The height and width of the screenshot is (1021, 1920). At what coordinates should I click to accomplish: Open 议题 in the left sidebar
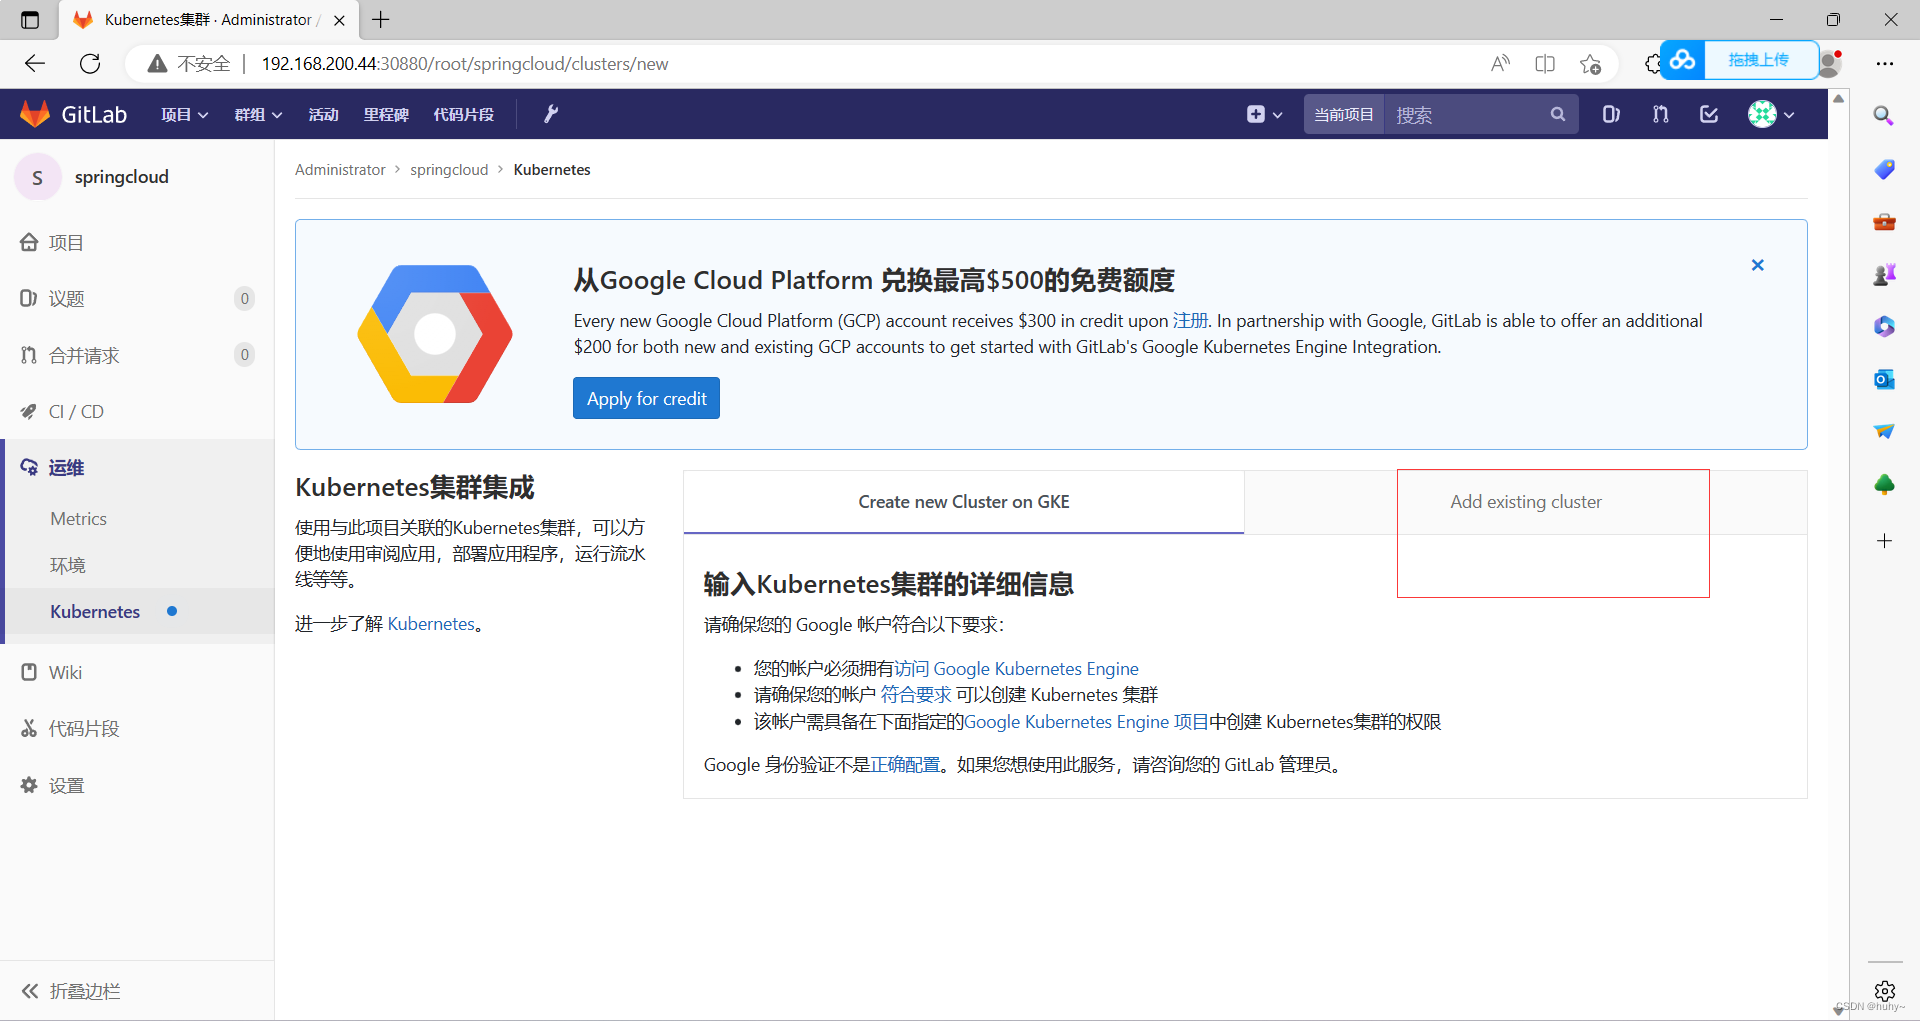(x=137, y=298)
